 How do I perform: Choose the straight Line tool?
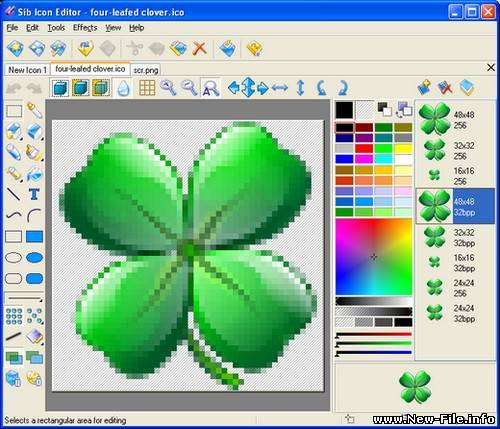point(14,194)
